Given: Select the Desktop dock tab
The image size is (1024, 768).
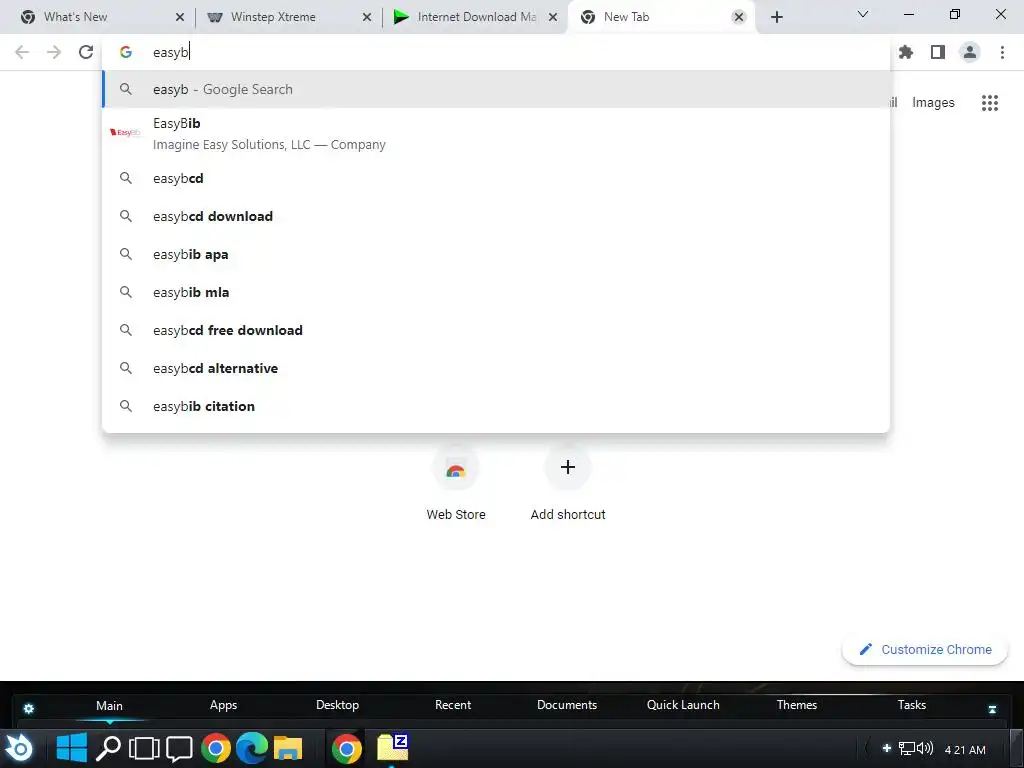Looking at the screenshot, I should click(x=337, y=705).
